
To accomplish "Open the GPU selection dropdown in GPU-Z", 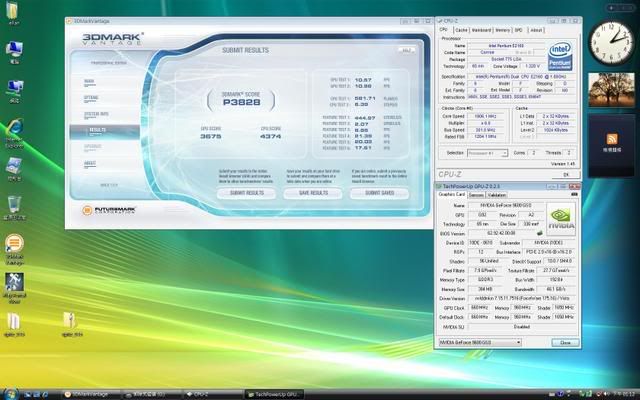I will [480, 342].
